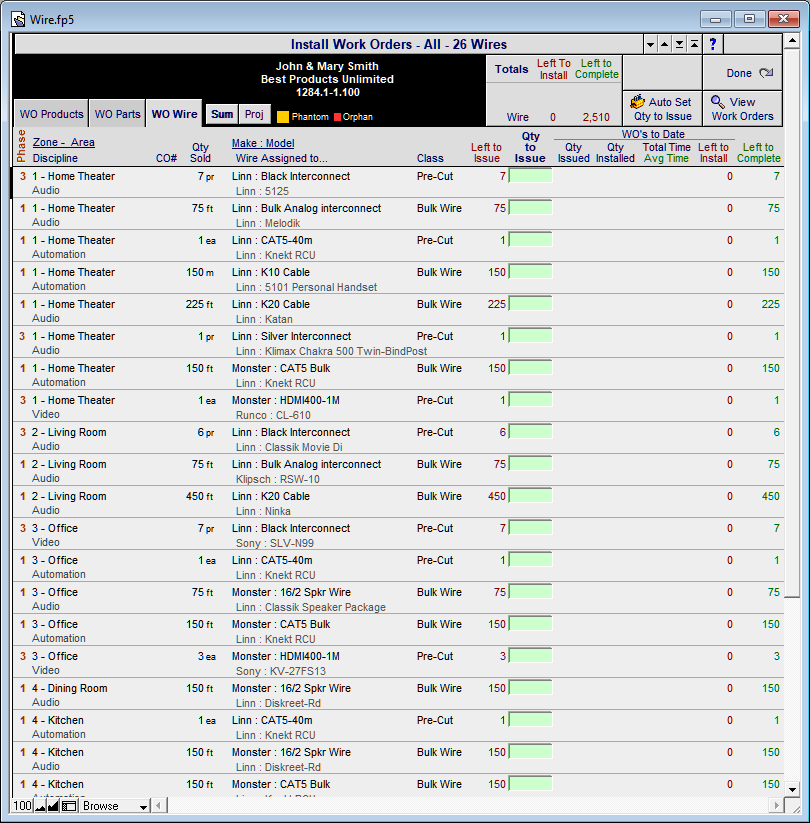Open the Sum tab
Viewport: 810px width, 823px height.
pyautogui.click(x=222, y=114)
